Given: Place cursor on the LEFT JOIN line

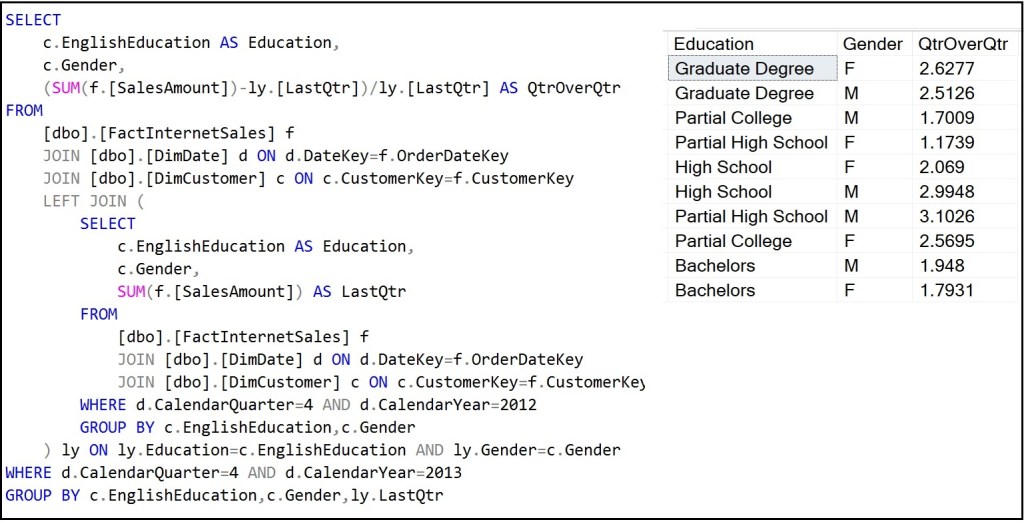Looking at the screenshot, I should pyautogui.click(x=99, y=201).
